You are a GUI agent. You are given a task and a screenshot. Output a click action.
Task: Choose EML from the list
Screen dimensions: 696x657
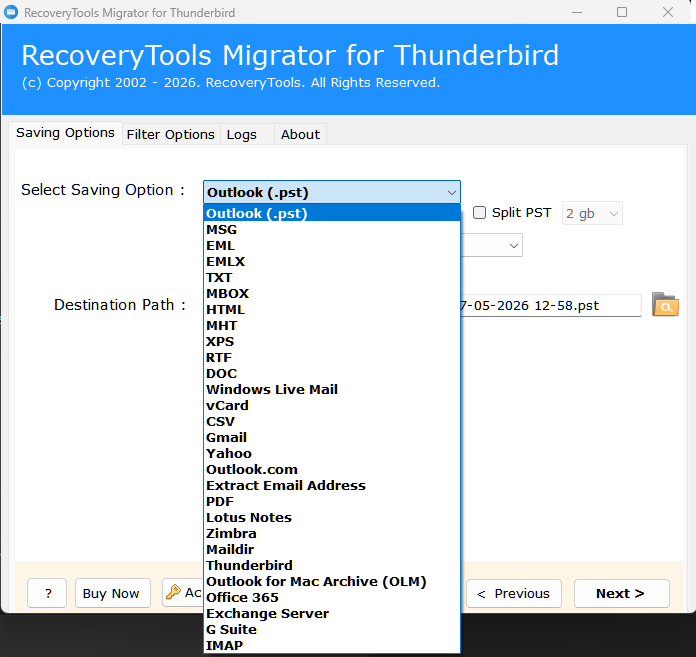click(332, 245)
